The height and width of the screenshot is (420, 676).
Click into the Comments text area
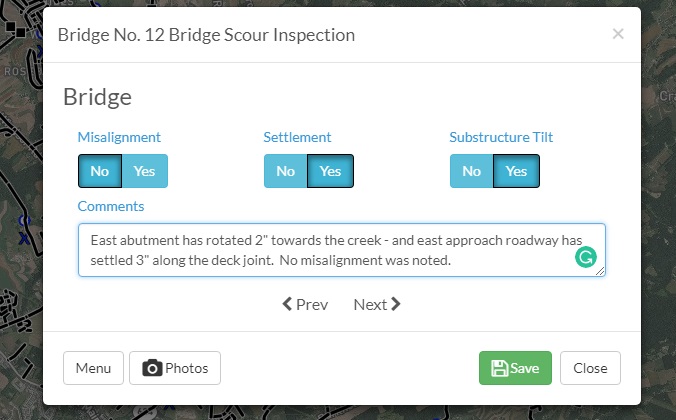(x=341, y=250)
